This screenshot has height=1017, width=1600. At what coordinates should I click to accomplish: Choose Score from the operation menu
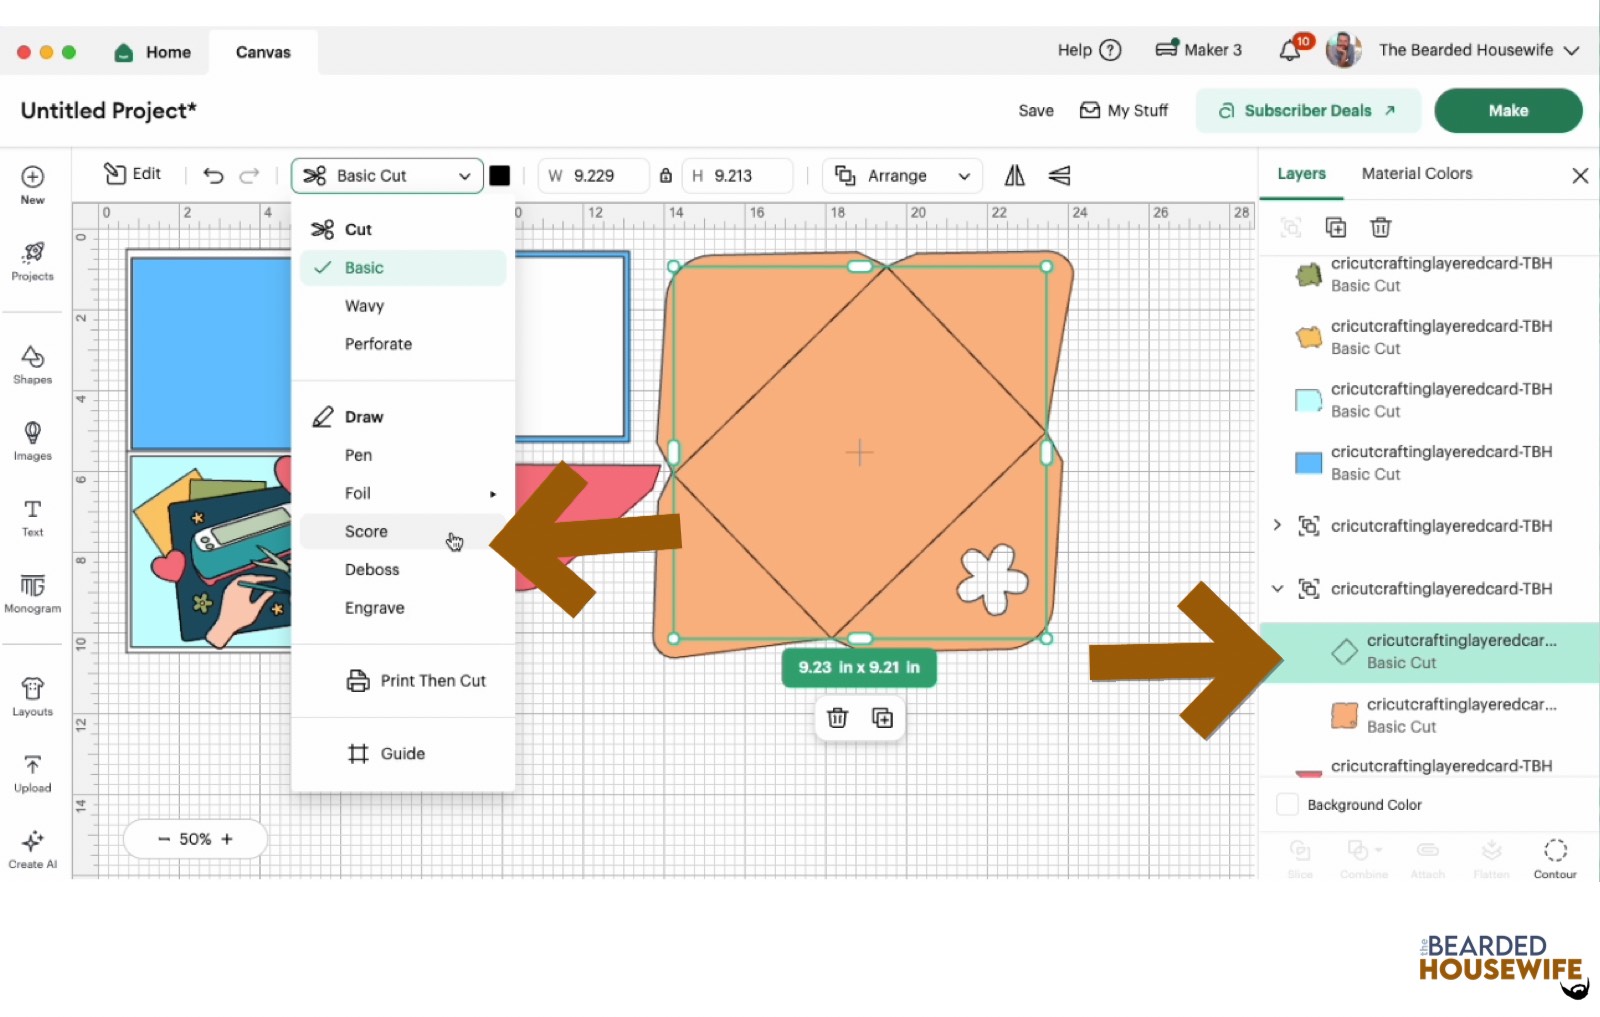[x=366, y=532]
